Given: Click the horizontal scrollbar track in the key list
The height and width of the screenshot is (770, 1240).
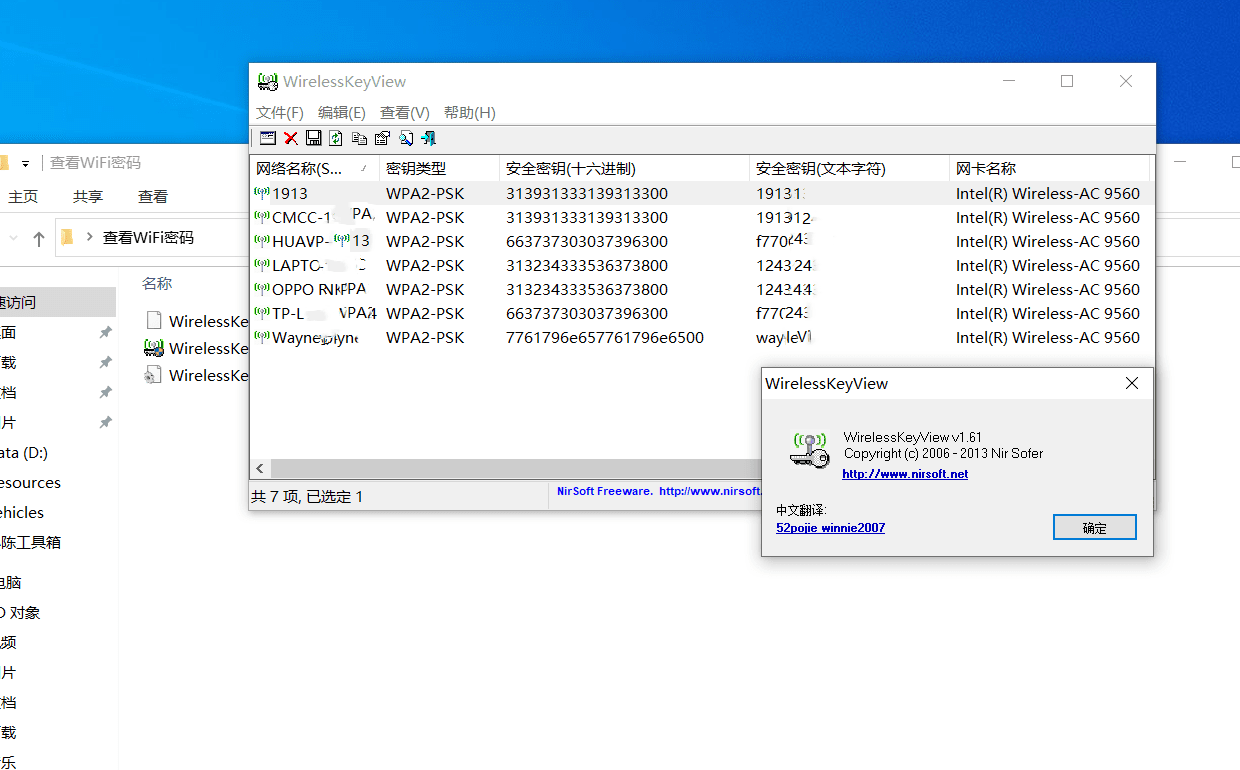Looking at the screenshot, I should [515, 468].
